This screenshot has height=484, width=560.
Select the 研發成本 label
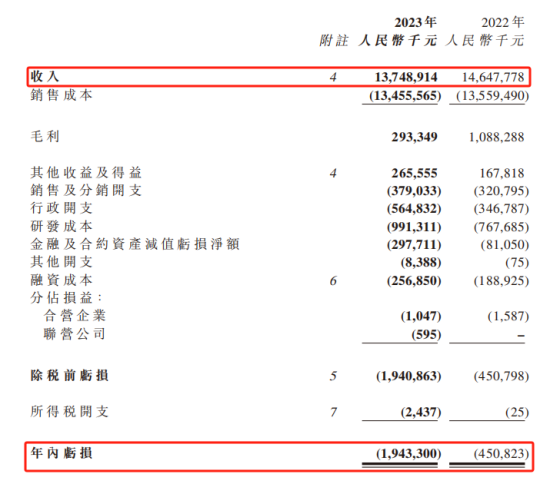61,226
